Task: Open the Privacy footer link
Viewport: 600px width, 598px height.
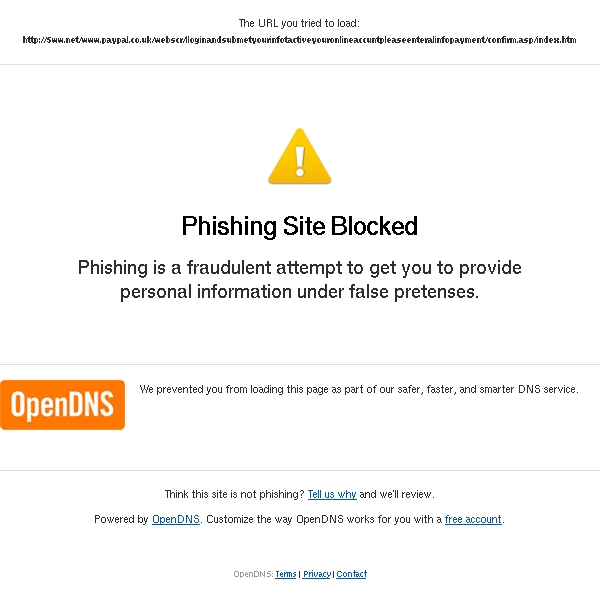Action: click(316, 574)
